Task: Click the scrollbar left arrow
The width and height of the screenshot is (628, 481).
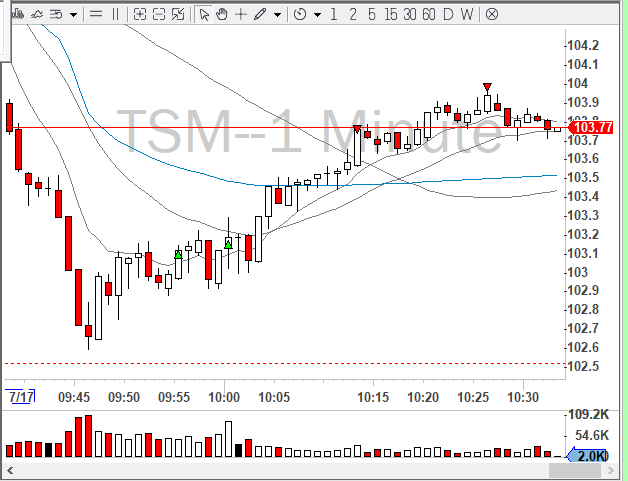Action: pos(9,470)
